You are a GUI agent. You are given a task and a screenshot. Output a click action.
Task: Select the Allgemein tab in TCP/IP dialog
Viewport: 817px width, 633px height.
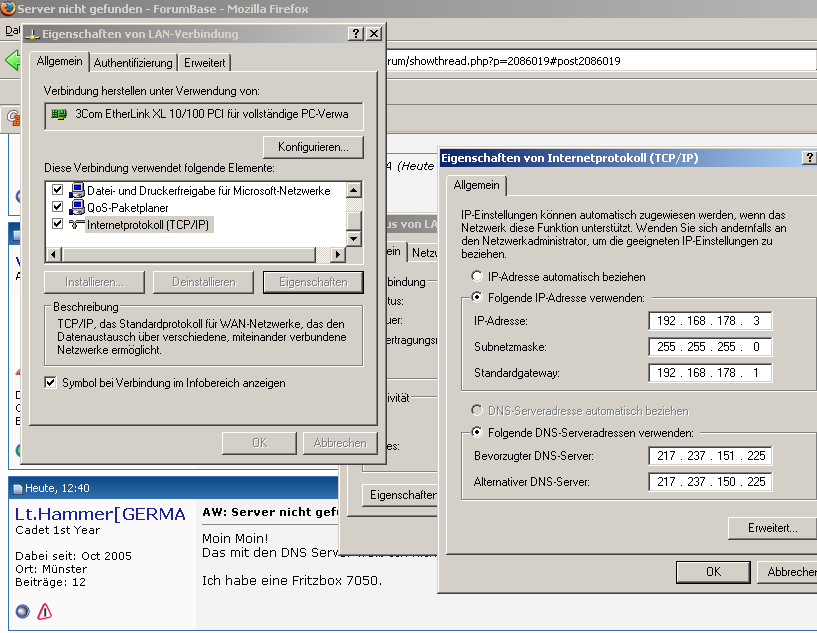click(476, 185)
